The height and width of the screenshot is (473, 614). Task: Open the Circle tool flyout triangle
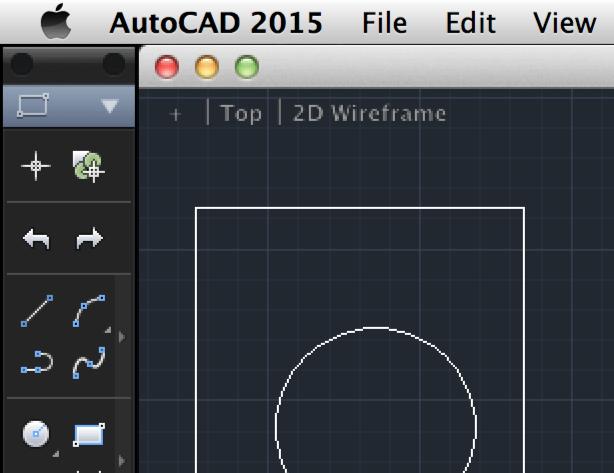tap(56, 454)
